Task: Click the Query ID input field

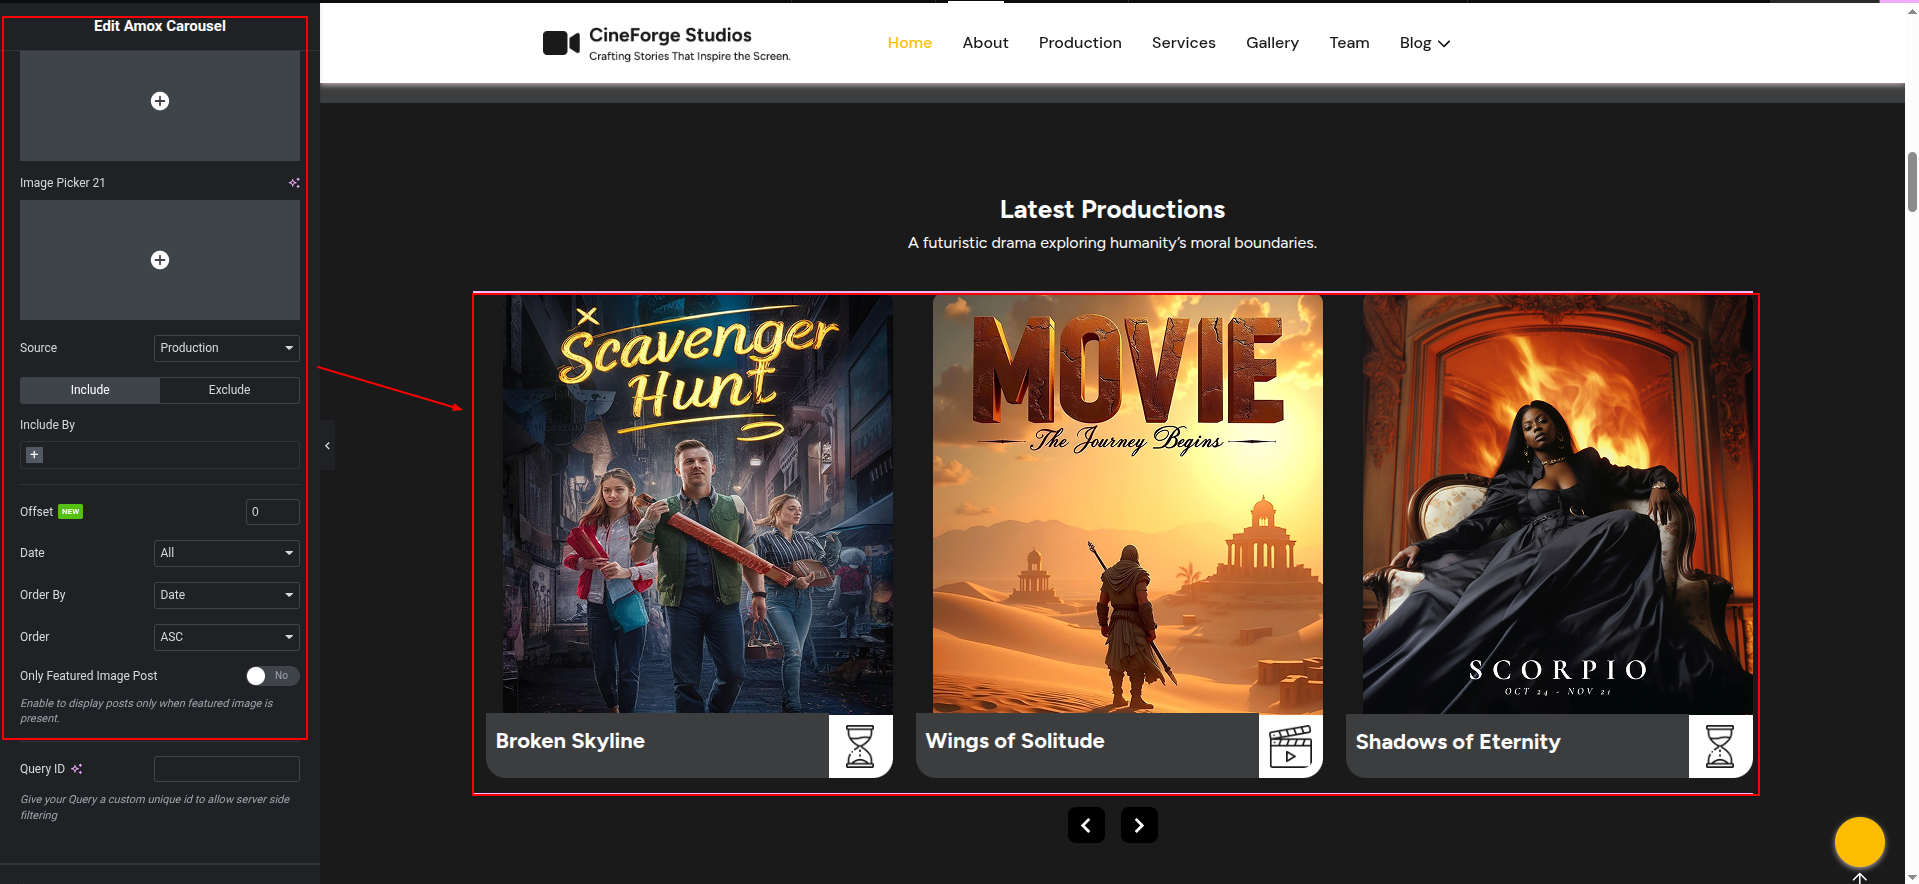Action: pyautogui.click(x=226, y=769)
